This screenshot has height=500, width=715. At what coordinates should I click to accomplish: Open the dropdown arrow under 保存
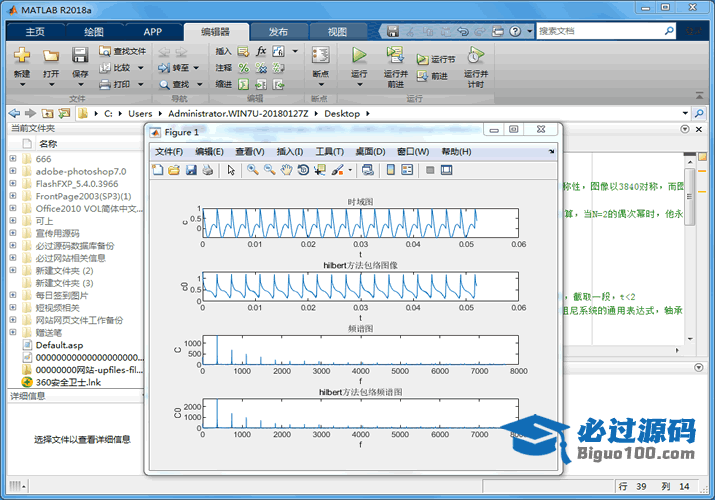pos(80,84)
